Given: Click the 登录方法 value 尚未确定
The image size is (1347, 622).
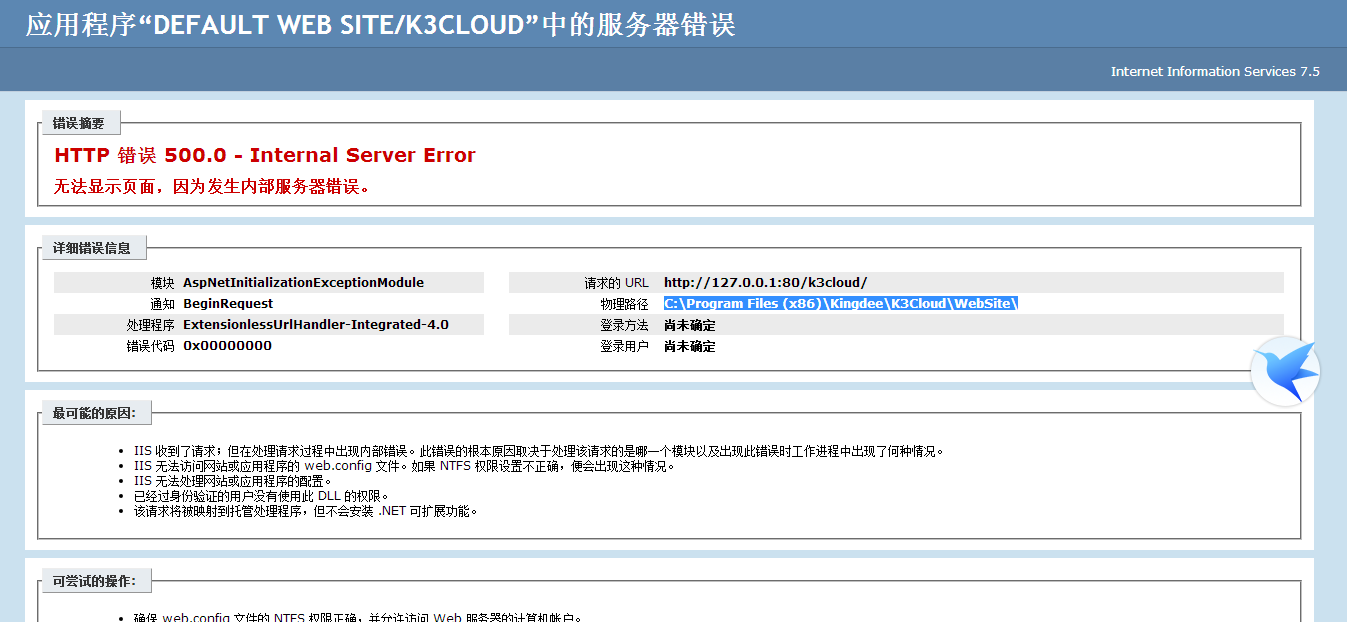Looking at the screenshot, I should click(690, 325).
